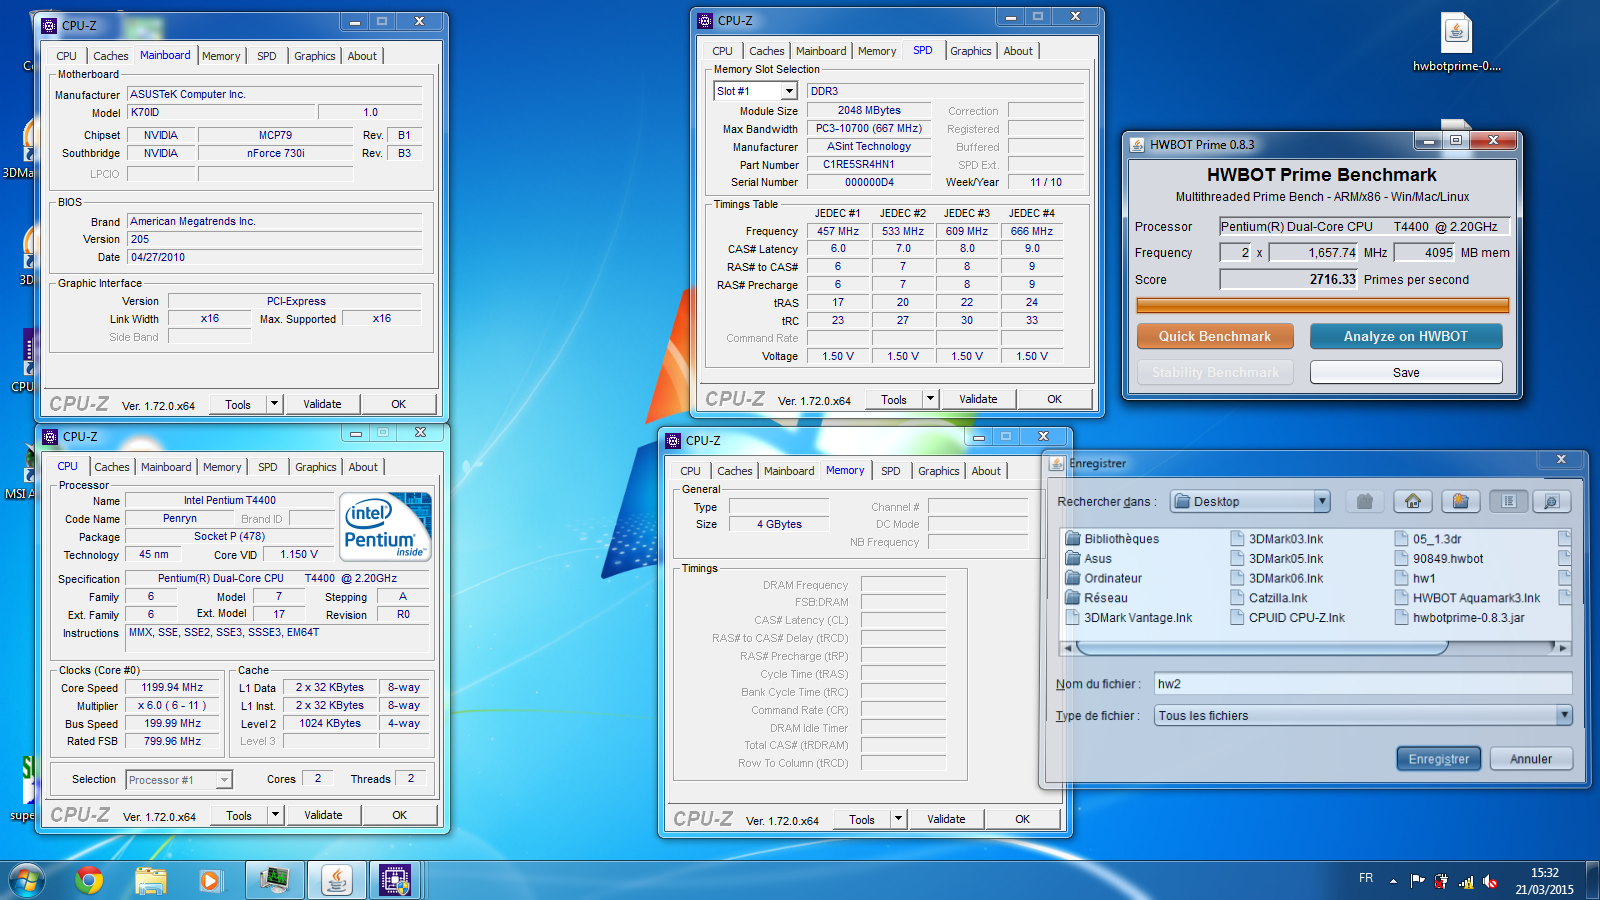Screen dimensions: 1600x900
Task: Click the monitor app icon in the taskbar
Action: (274, 880)
